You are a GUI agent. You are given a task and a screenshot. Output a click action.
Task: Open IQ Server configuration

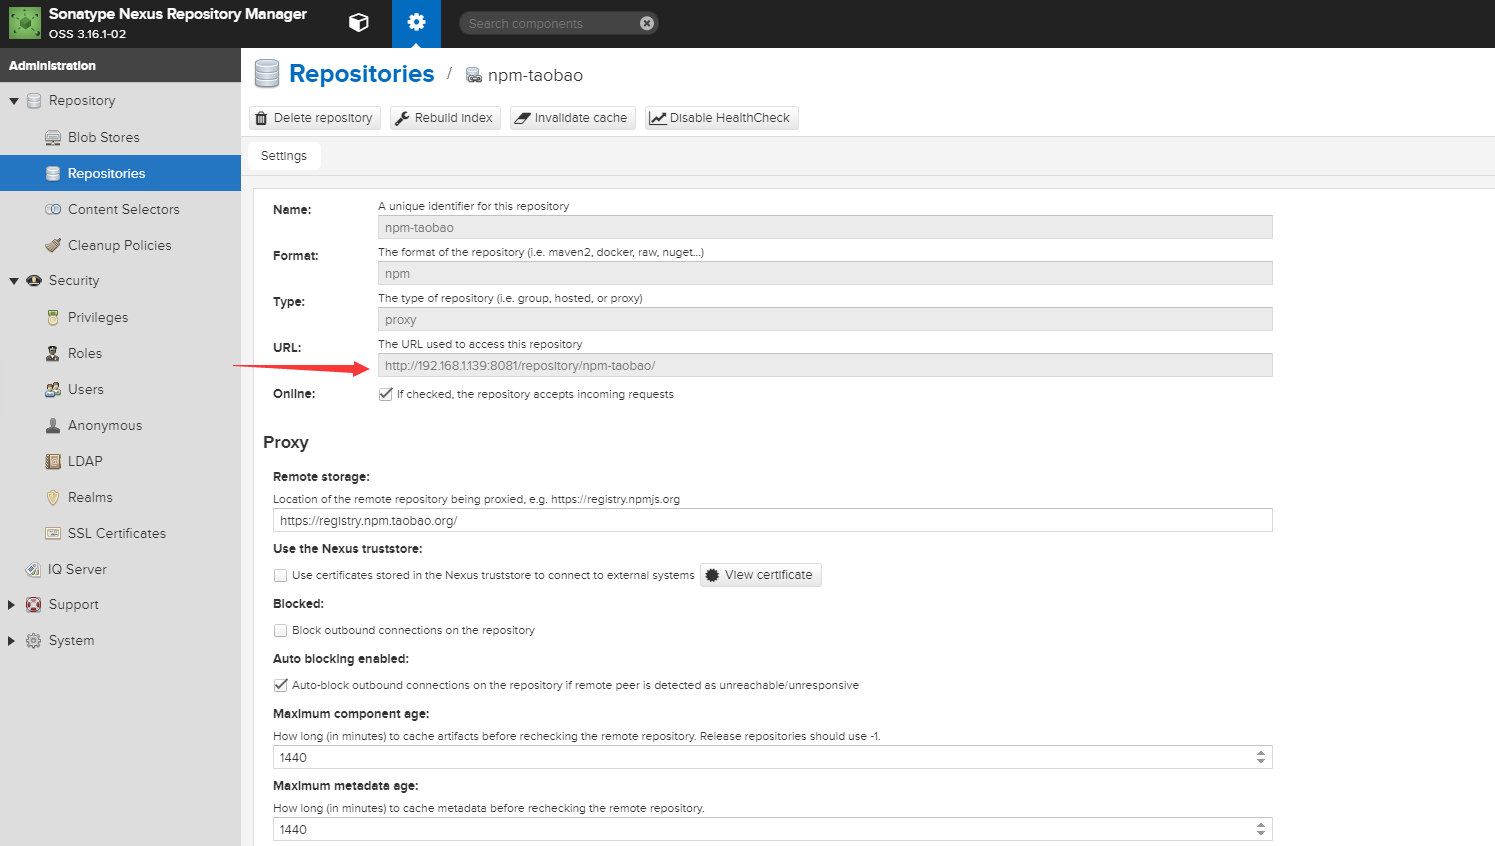pyautogui.click(x=76, y=569)
